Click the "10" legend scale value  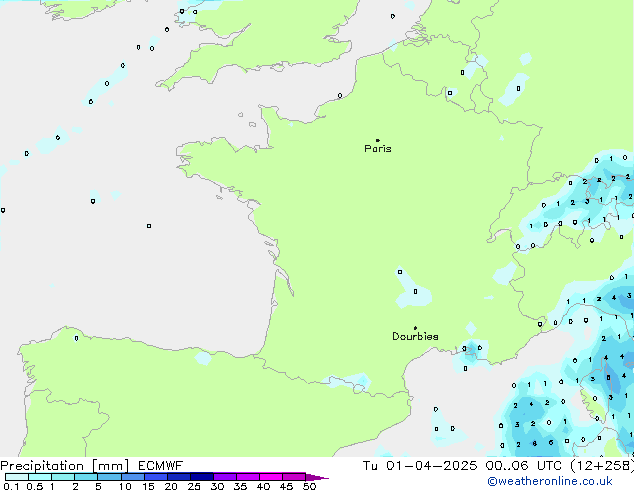125,486
